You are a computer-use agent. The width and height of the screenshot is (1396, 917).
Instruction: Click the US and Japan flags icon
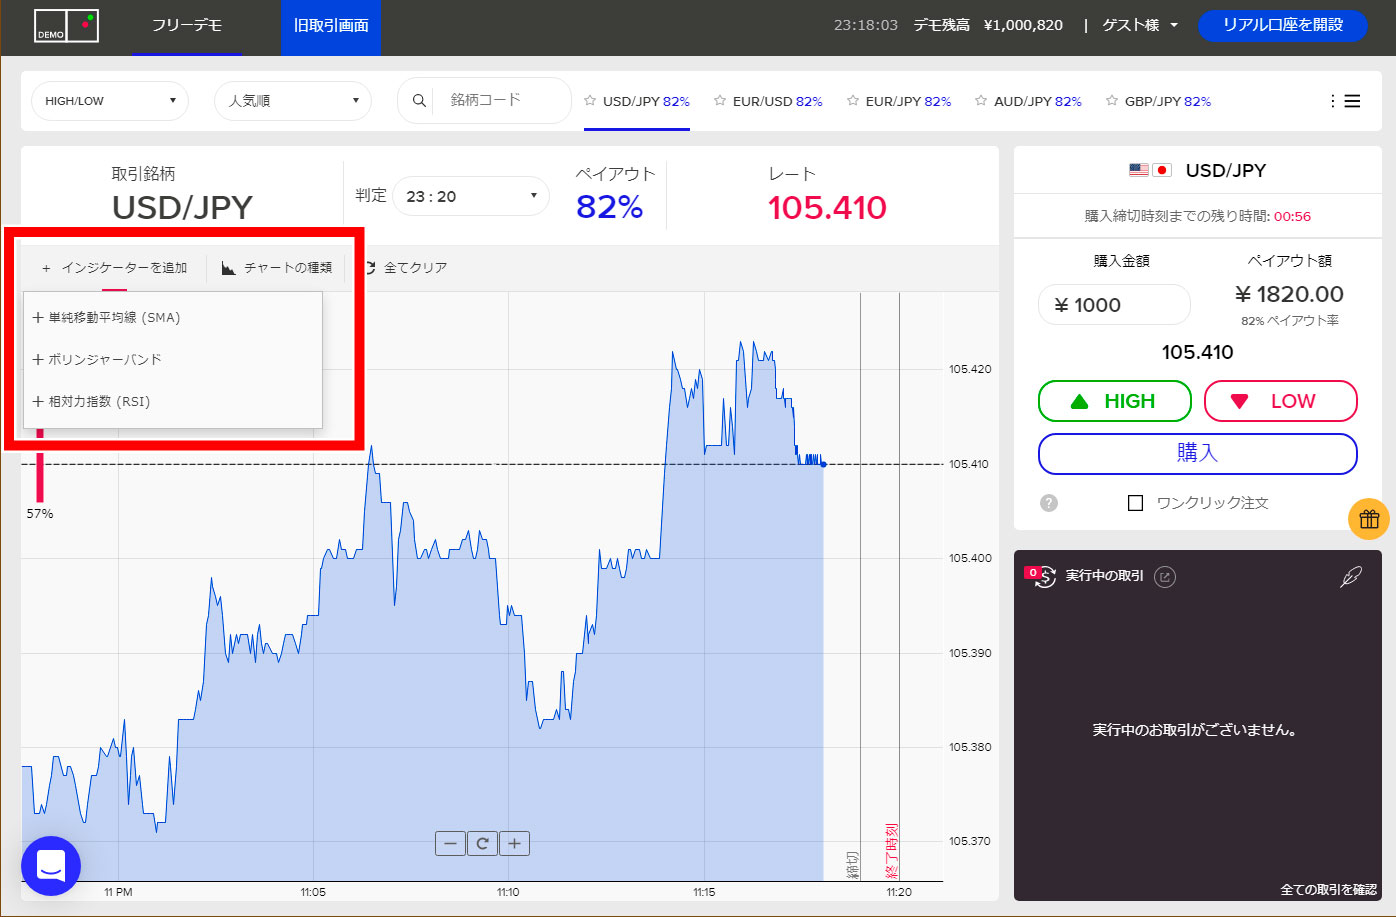1150,170
